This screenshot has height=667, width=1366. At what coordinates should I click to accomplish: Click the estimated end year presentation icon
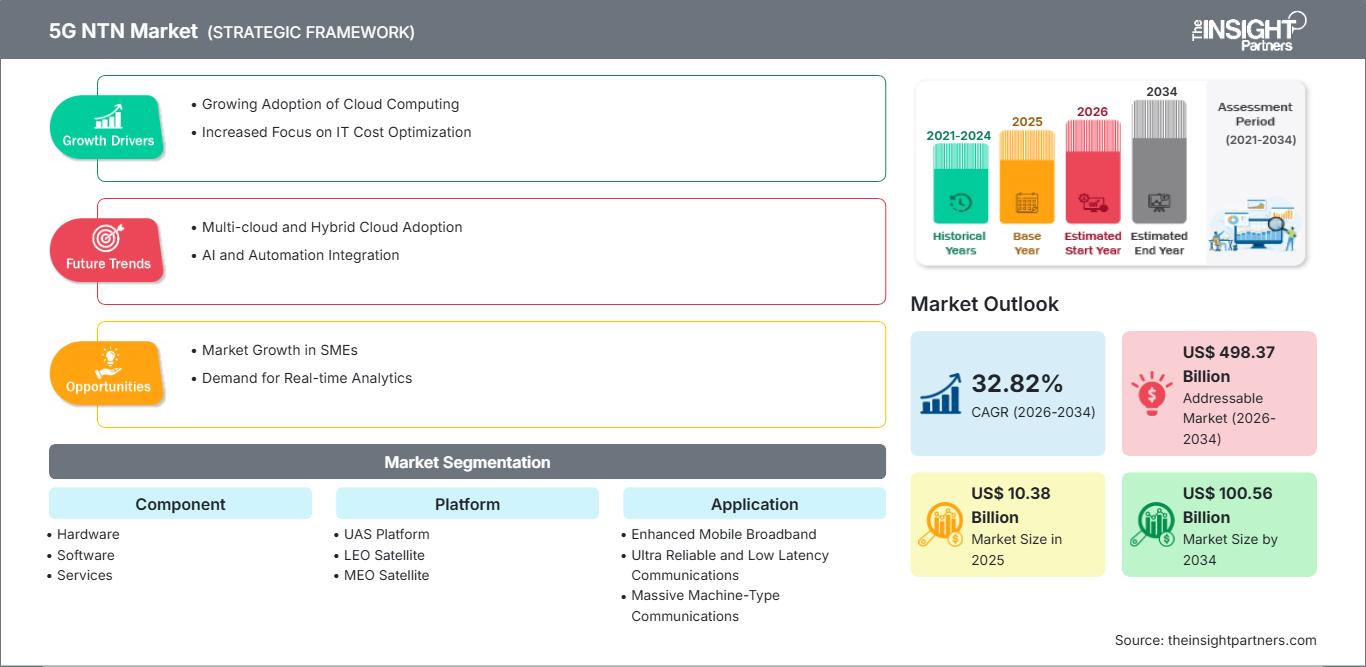coord(1159,203)
